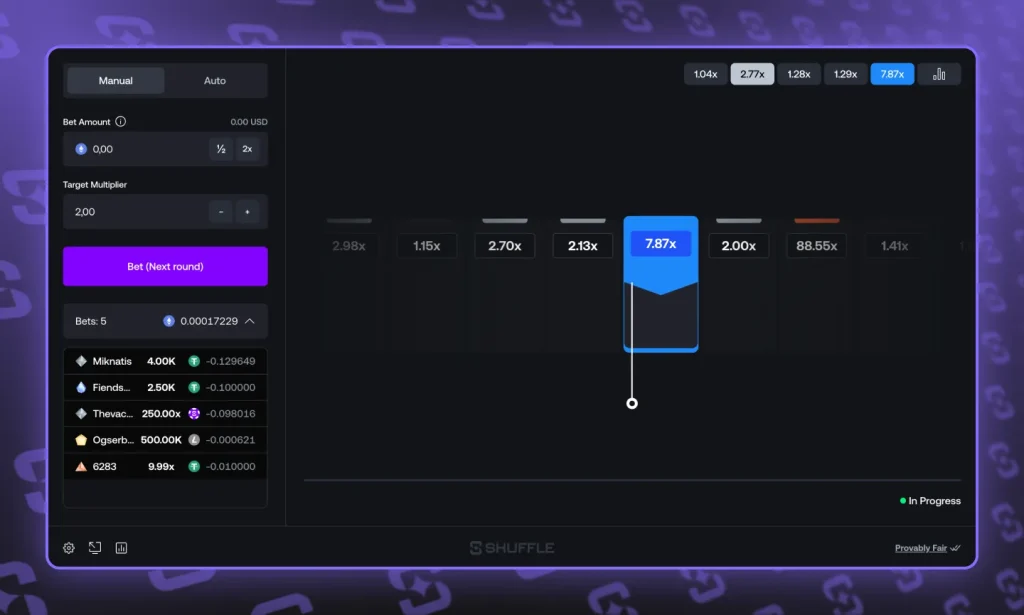Click the 500.00K multiplier value

[161, 440]
